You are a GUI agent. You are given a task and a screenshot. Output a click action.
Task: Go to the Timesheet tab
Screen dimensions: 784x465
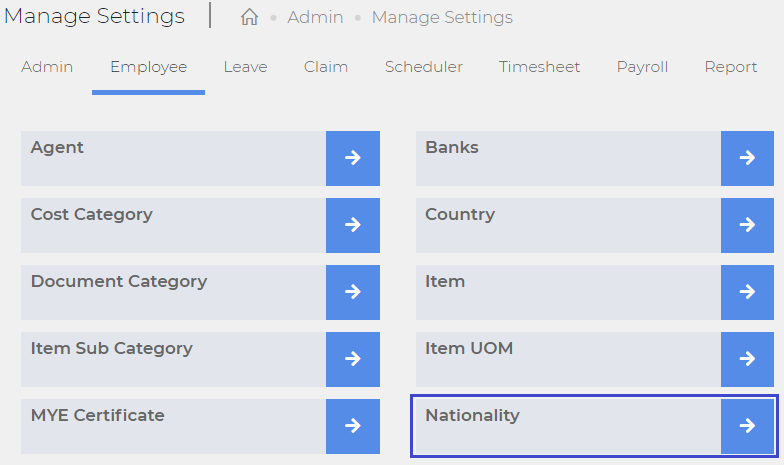click(540, 67)
